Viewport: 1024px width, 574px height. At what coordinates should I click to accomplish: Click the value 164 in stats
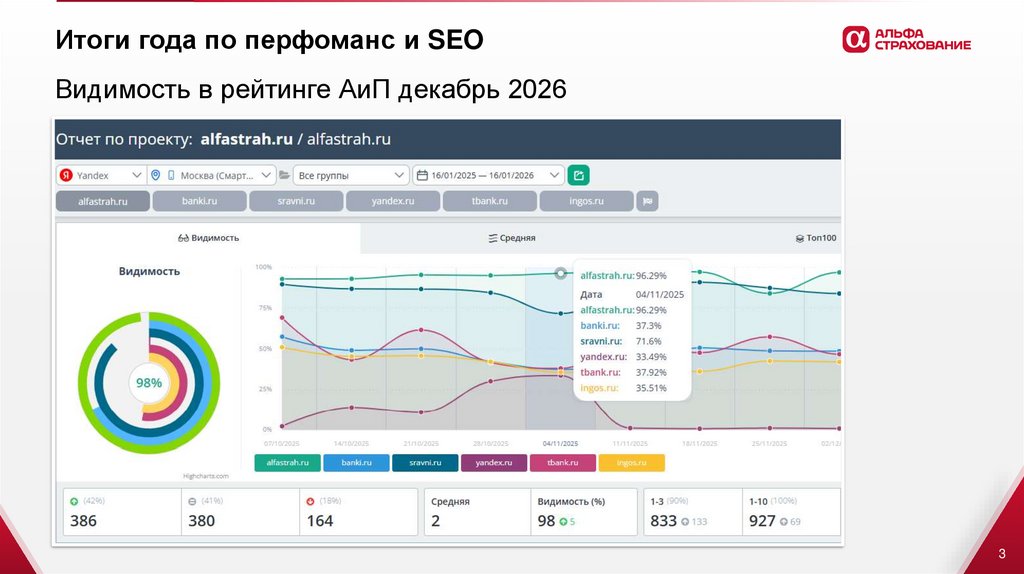(x=320, y=520)
